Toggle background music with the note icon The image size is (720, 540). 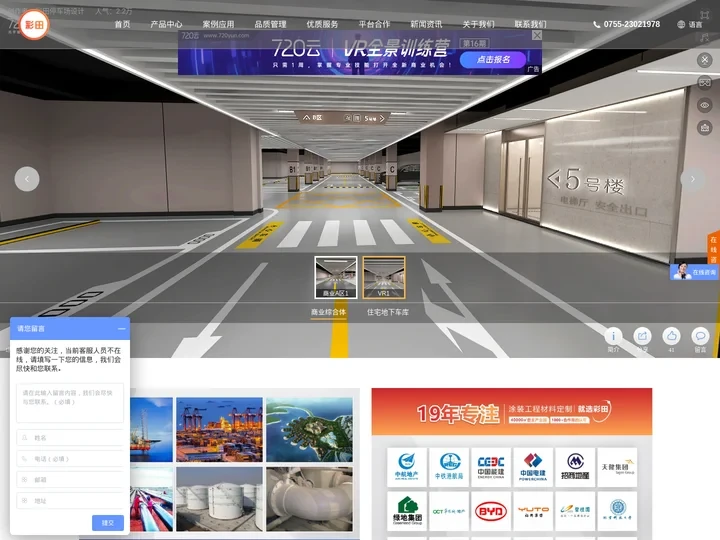pos(705,38)
